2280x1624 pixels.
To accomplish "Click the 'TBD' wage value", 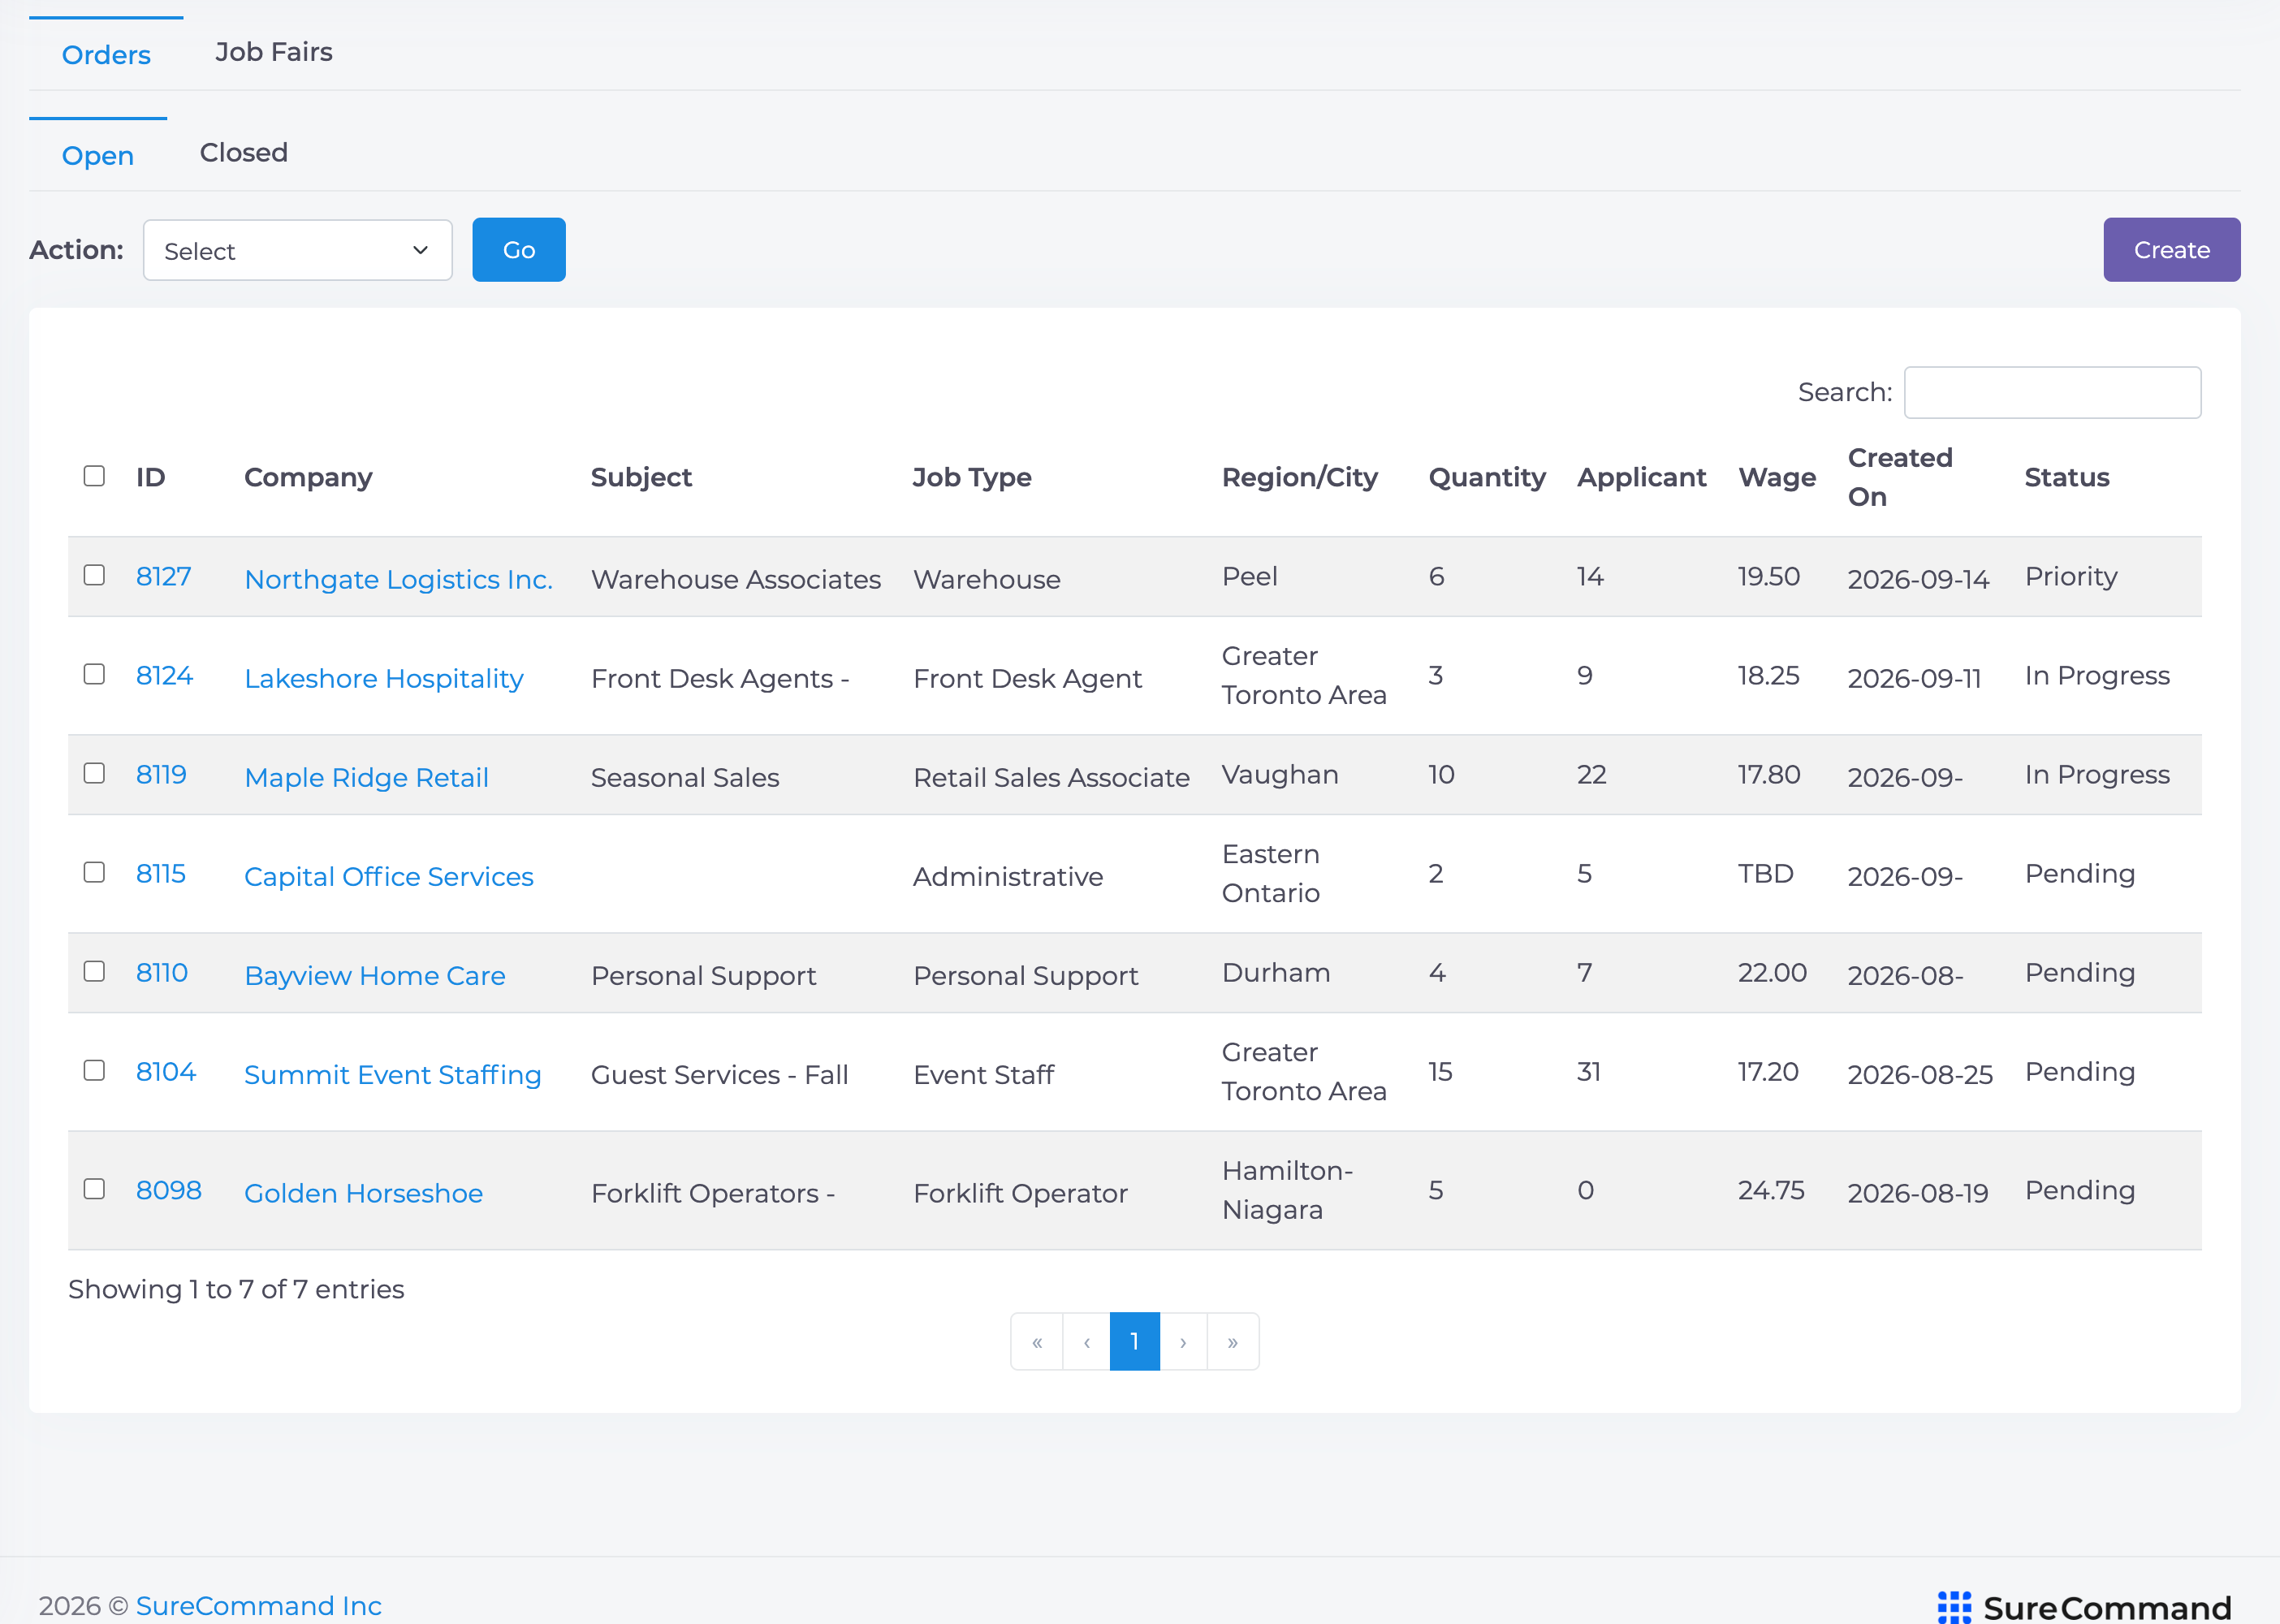I will tap(1765, 873).
